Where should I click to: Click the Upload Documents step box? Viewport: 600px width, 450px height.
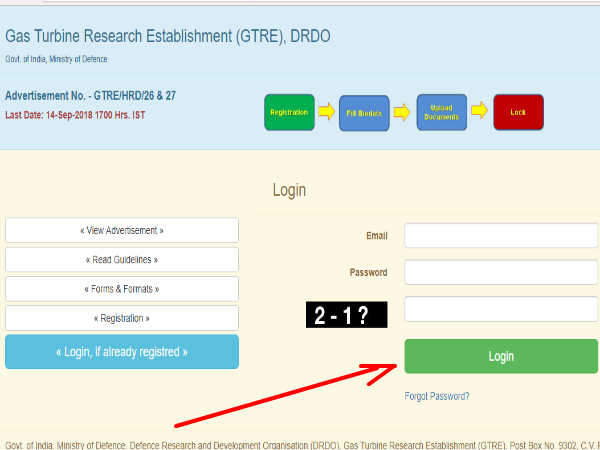(x=442, y=112)
